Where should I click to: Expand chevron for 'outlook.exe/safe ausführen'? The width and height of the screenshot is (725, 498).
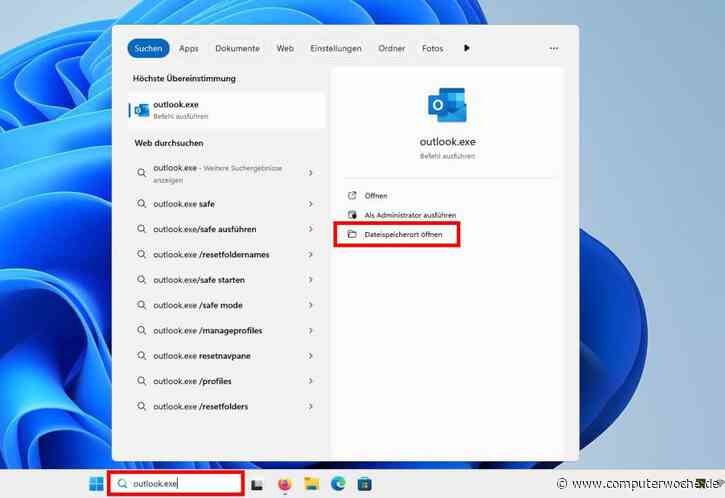311,229
